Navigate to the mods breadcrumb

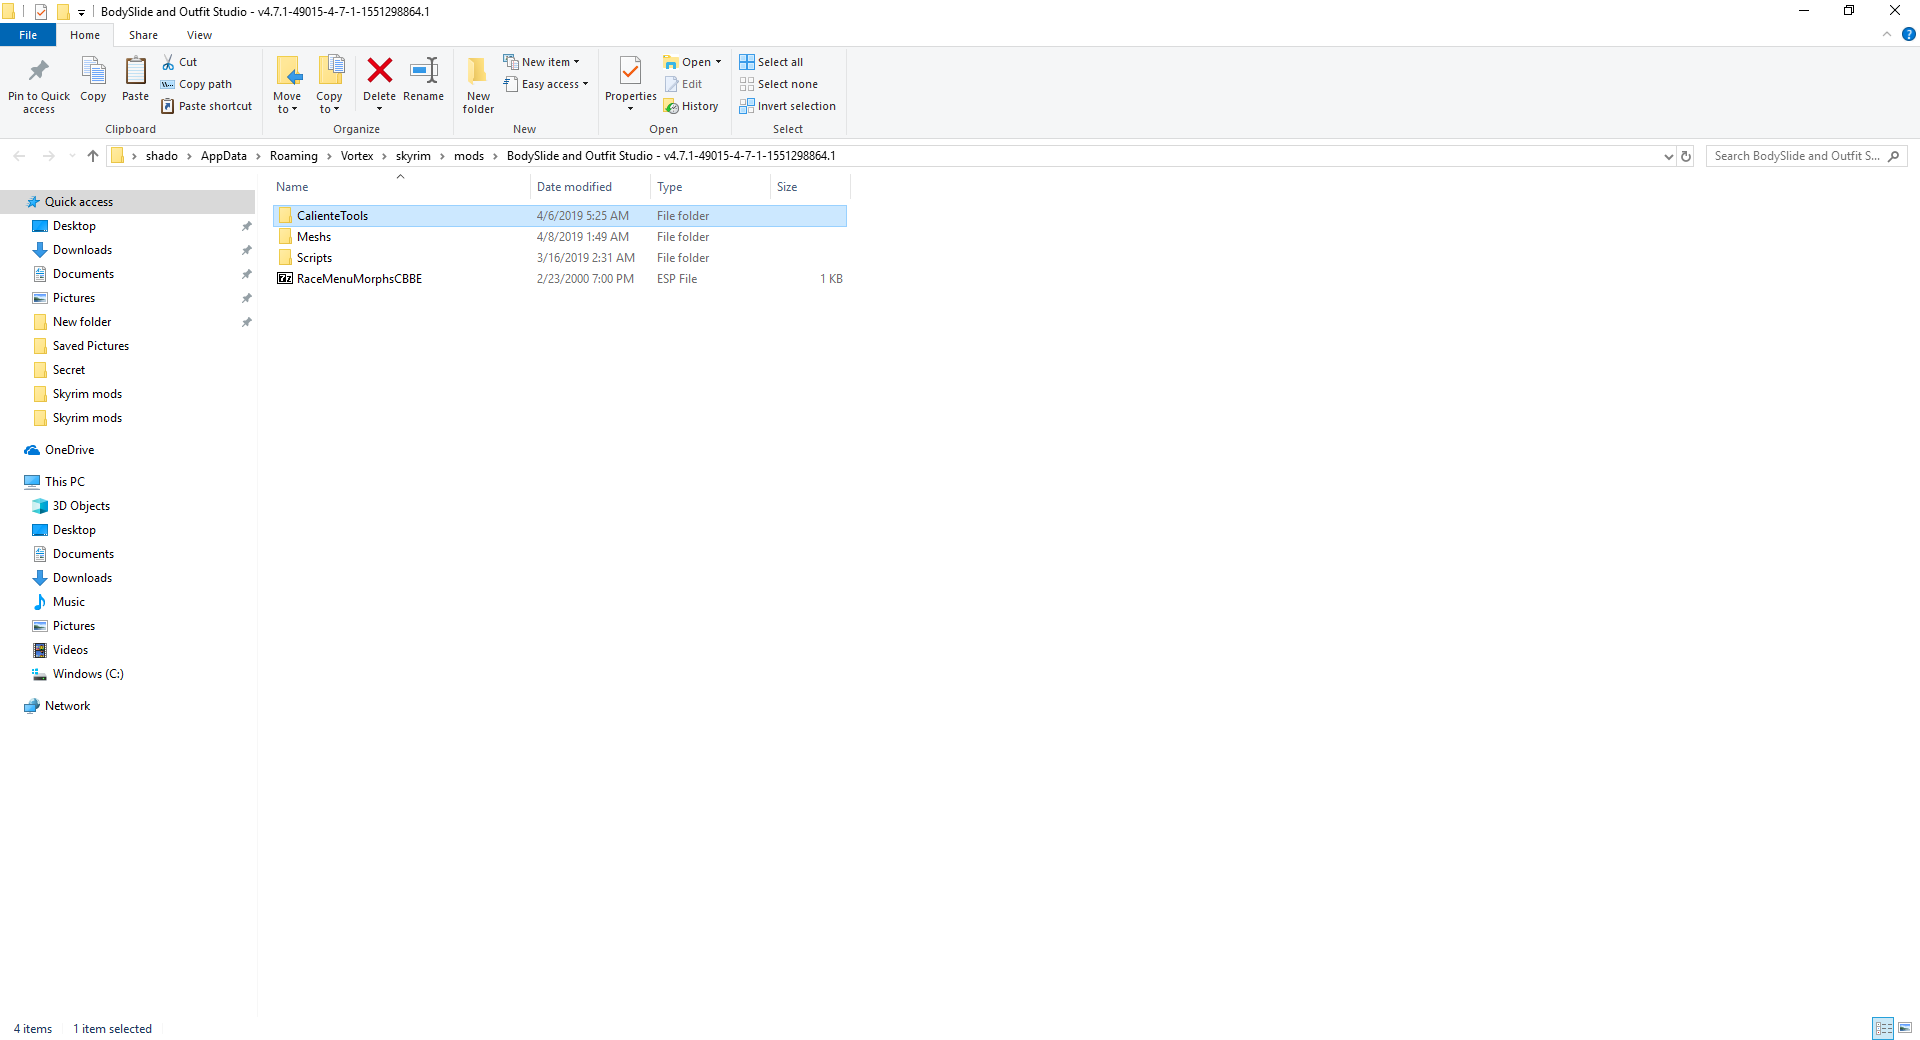[468, 156]
